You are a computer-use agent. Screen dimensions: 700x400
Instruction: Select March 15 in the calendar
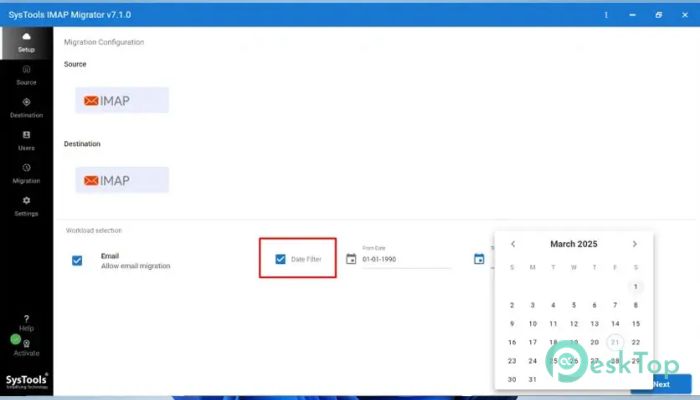click(636, 324)
